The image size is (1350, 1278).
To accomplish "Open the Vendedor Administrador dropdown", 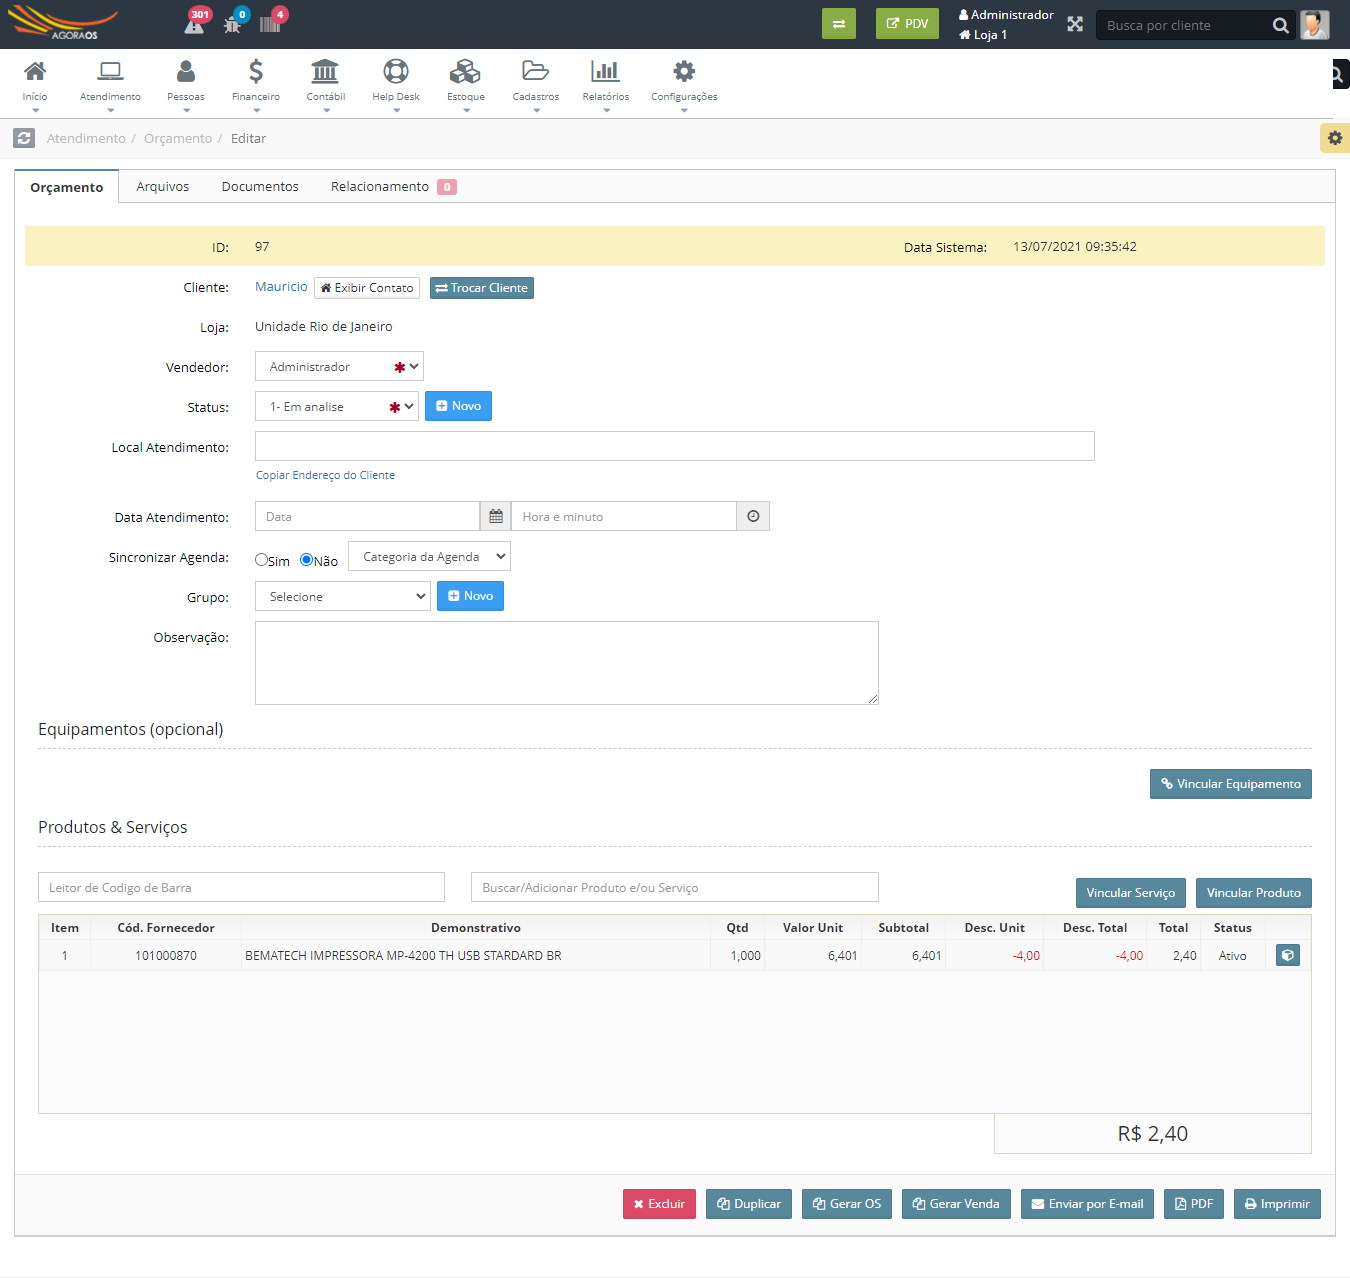I will (x=339, y=366).
